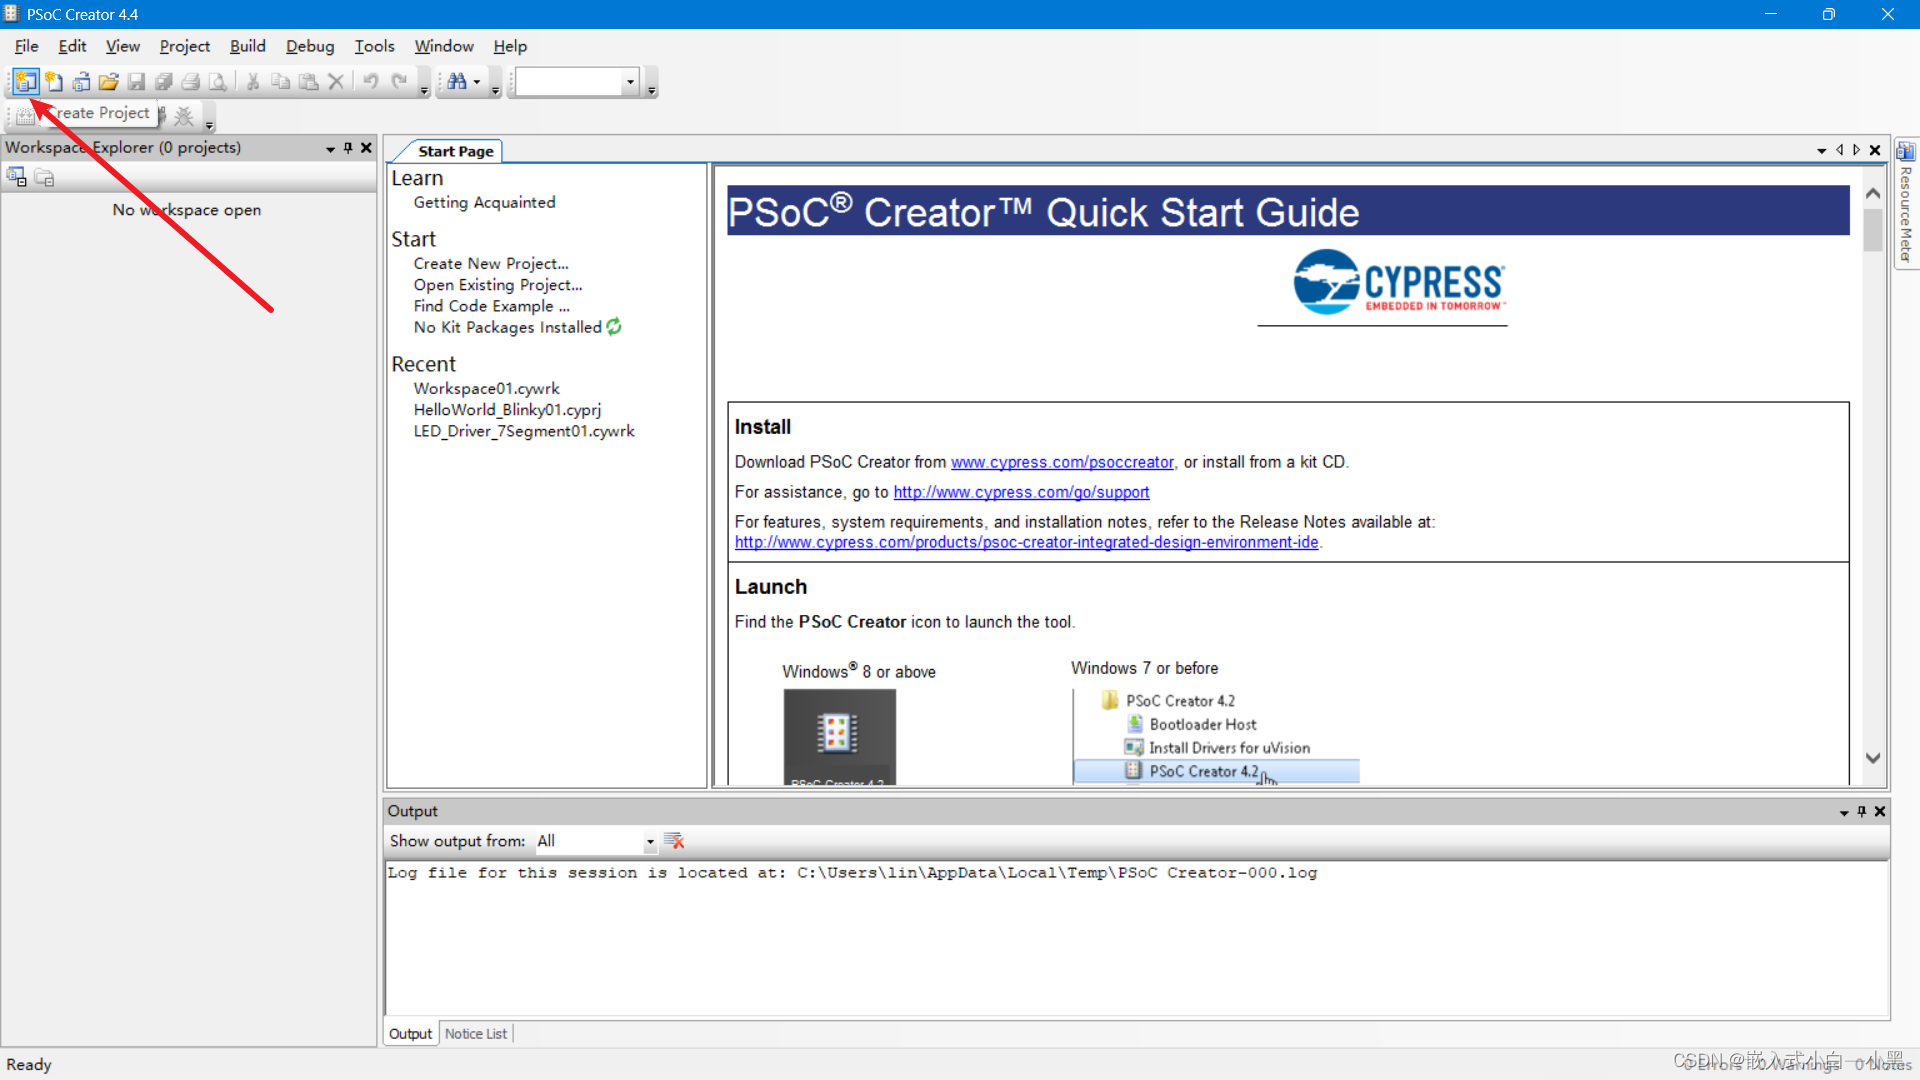This screenshot has width=1920, height=1080.
Task: Open the Window menu
Action: tap(444, 46)
